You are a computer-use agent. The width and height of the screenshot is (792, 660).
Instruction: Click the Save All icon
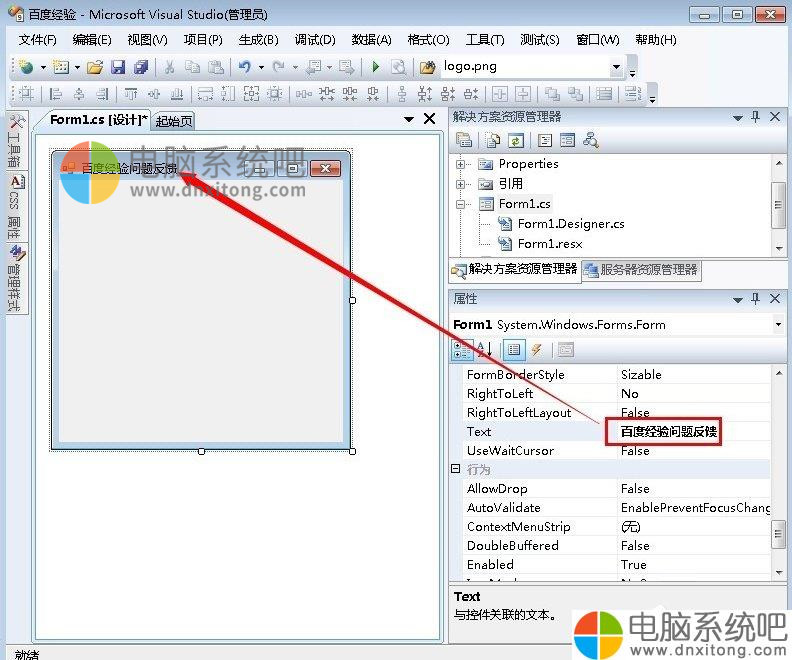click(140, 67)
